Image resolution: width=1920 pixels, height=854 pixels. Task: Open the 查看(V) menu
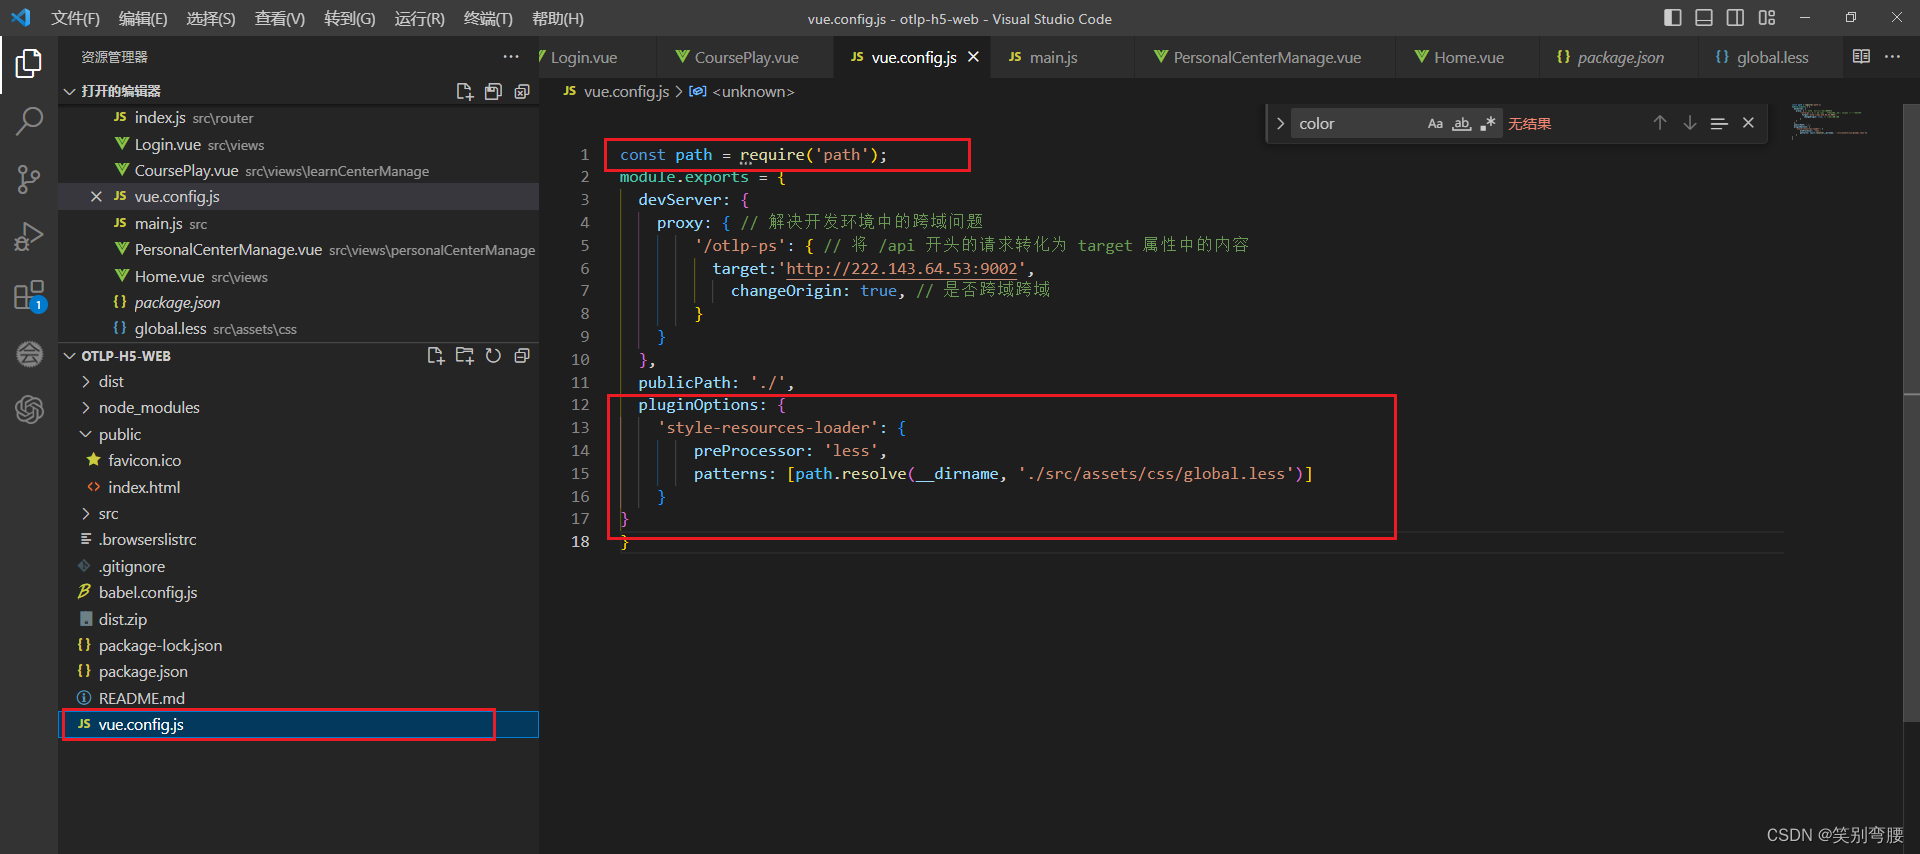(280, 19)
